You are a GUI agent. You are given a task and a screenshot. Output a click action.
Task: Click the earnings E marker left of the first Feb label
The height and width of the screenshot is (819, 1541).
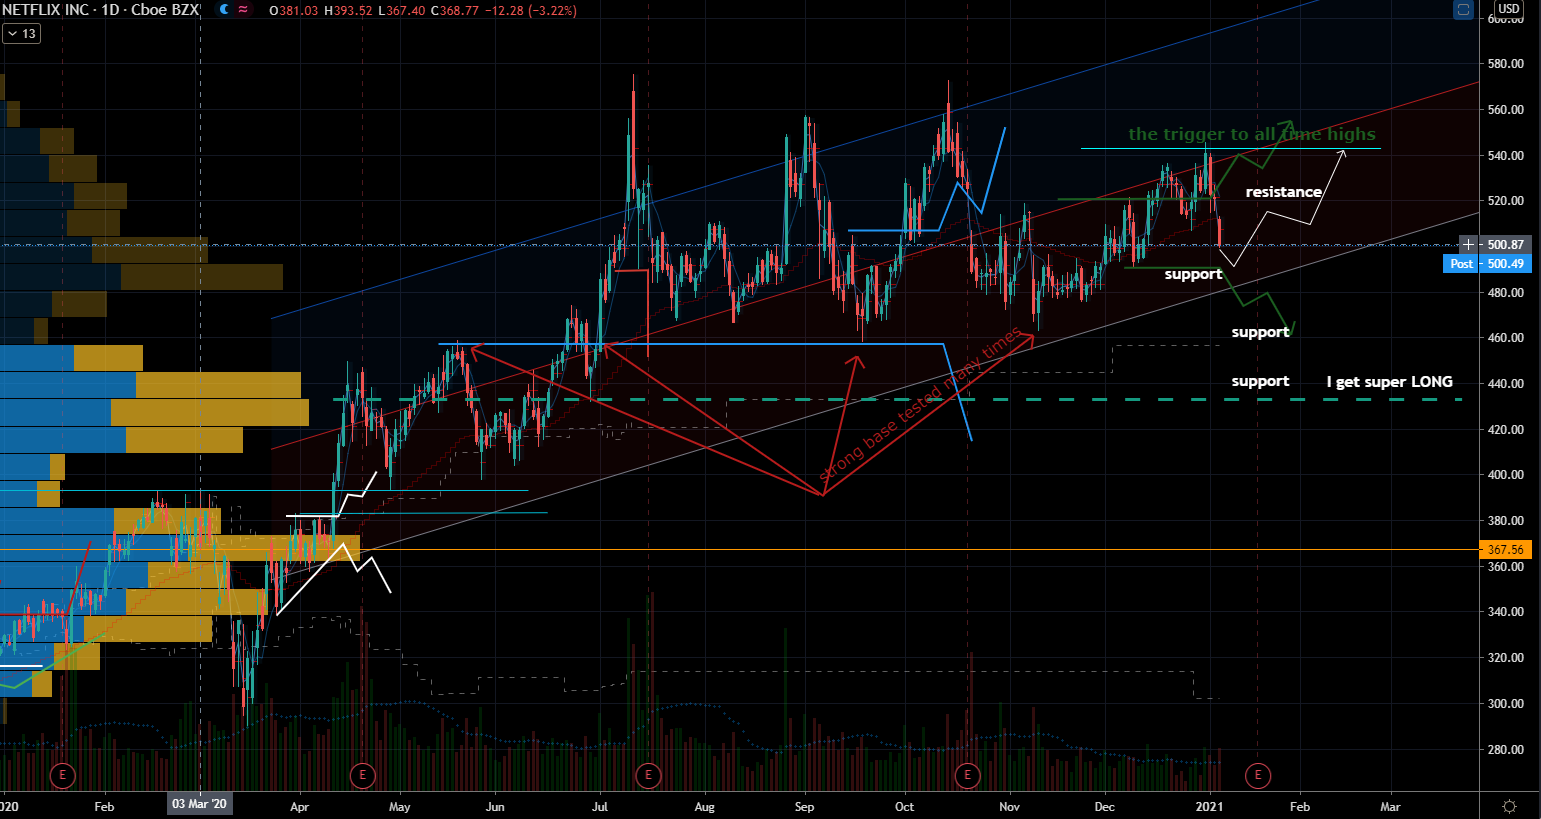[63, 775]
